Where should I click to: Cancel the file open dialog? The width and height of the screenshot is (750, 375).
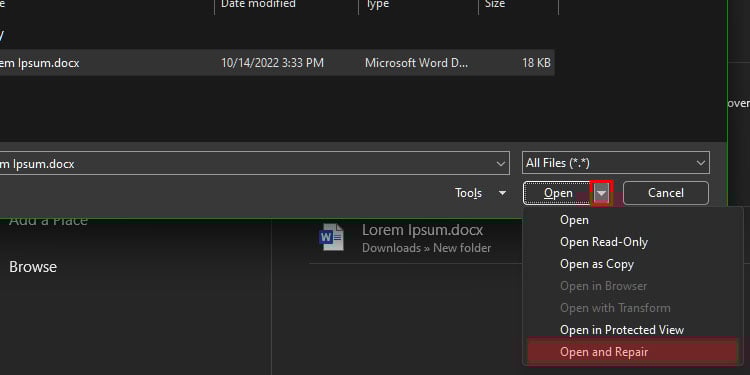[x=665, y=193]
